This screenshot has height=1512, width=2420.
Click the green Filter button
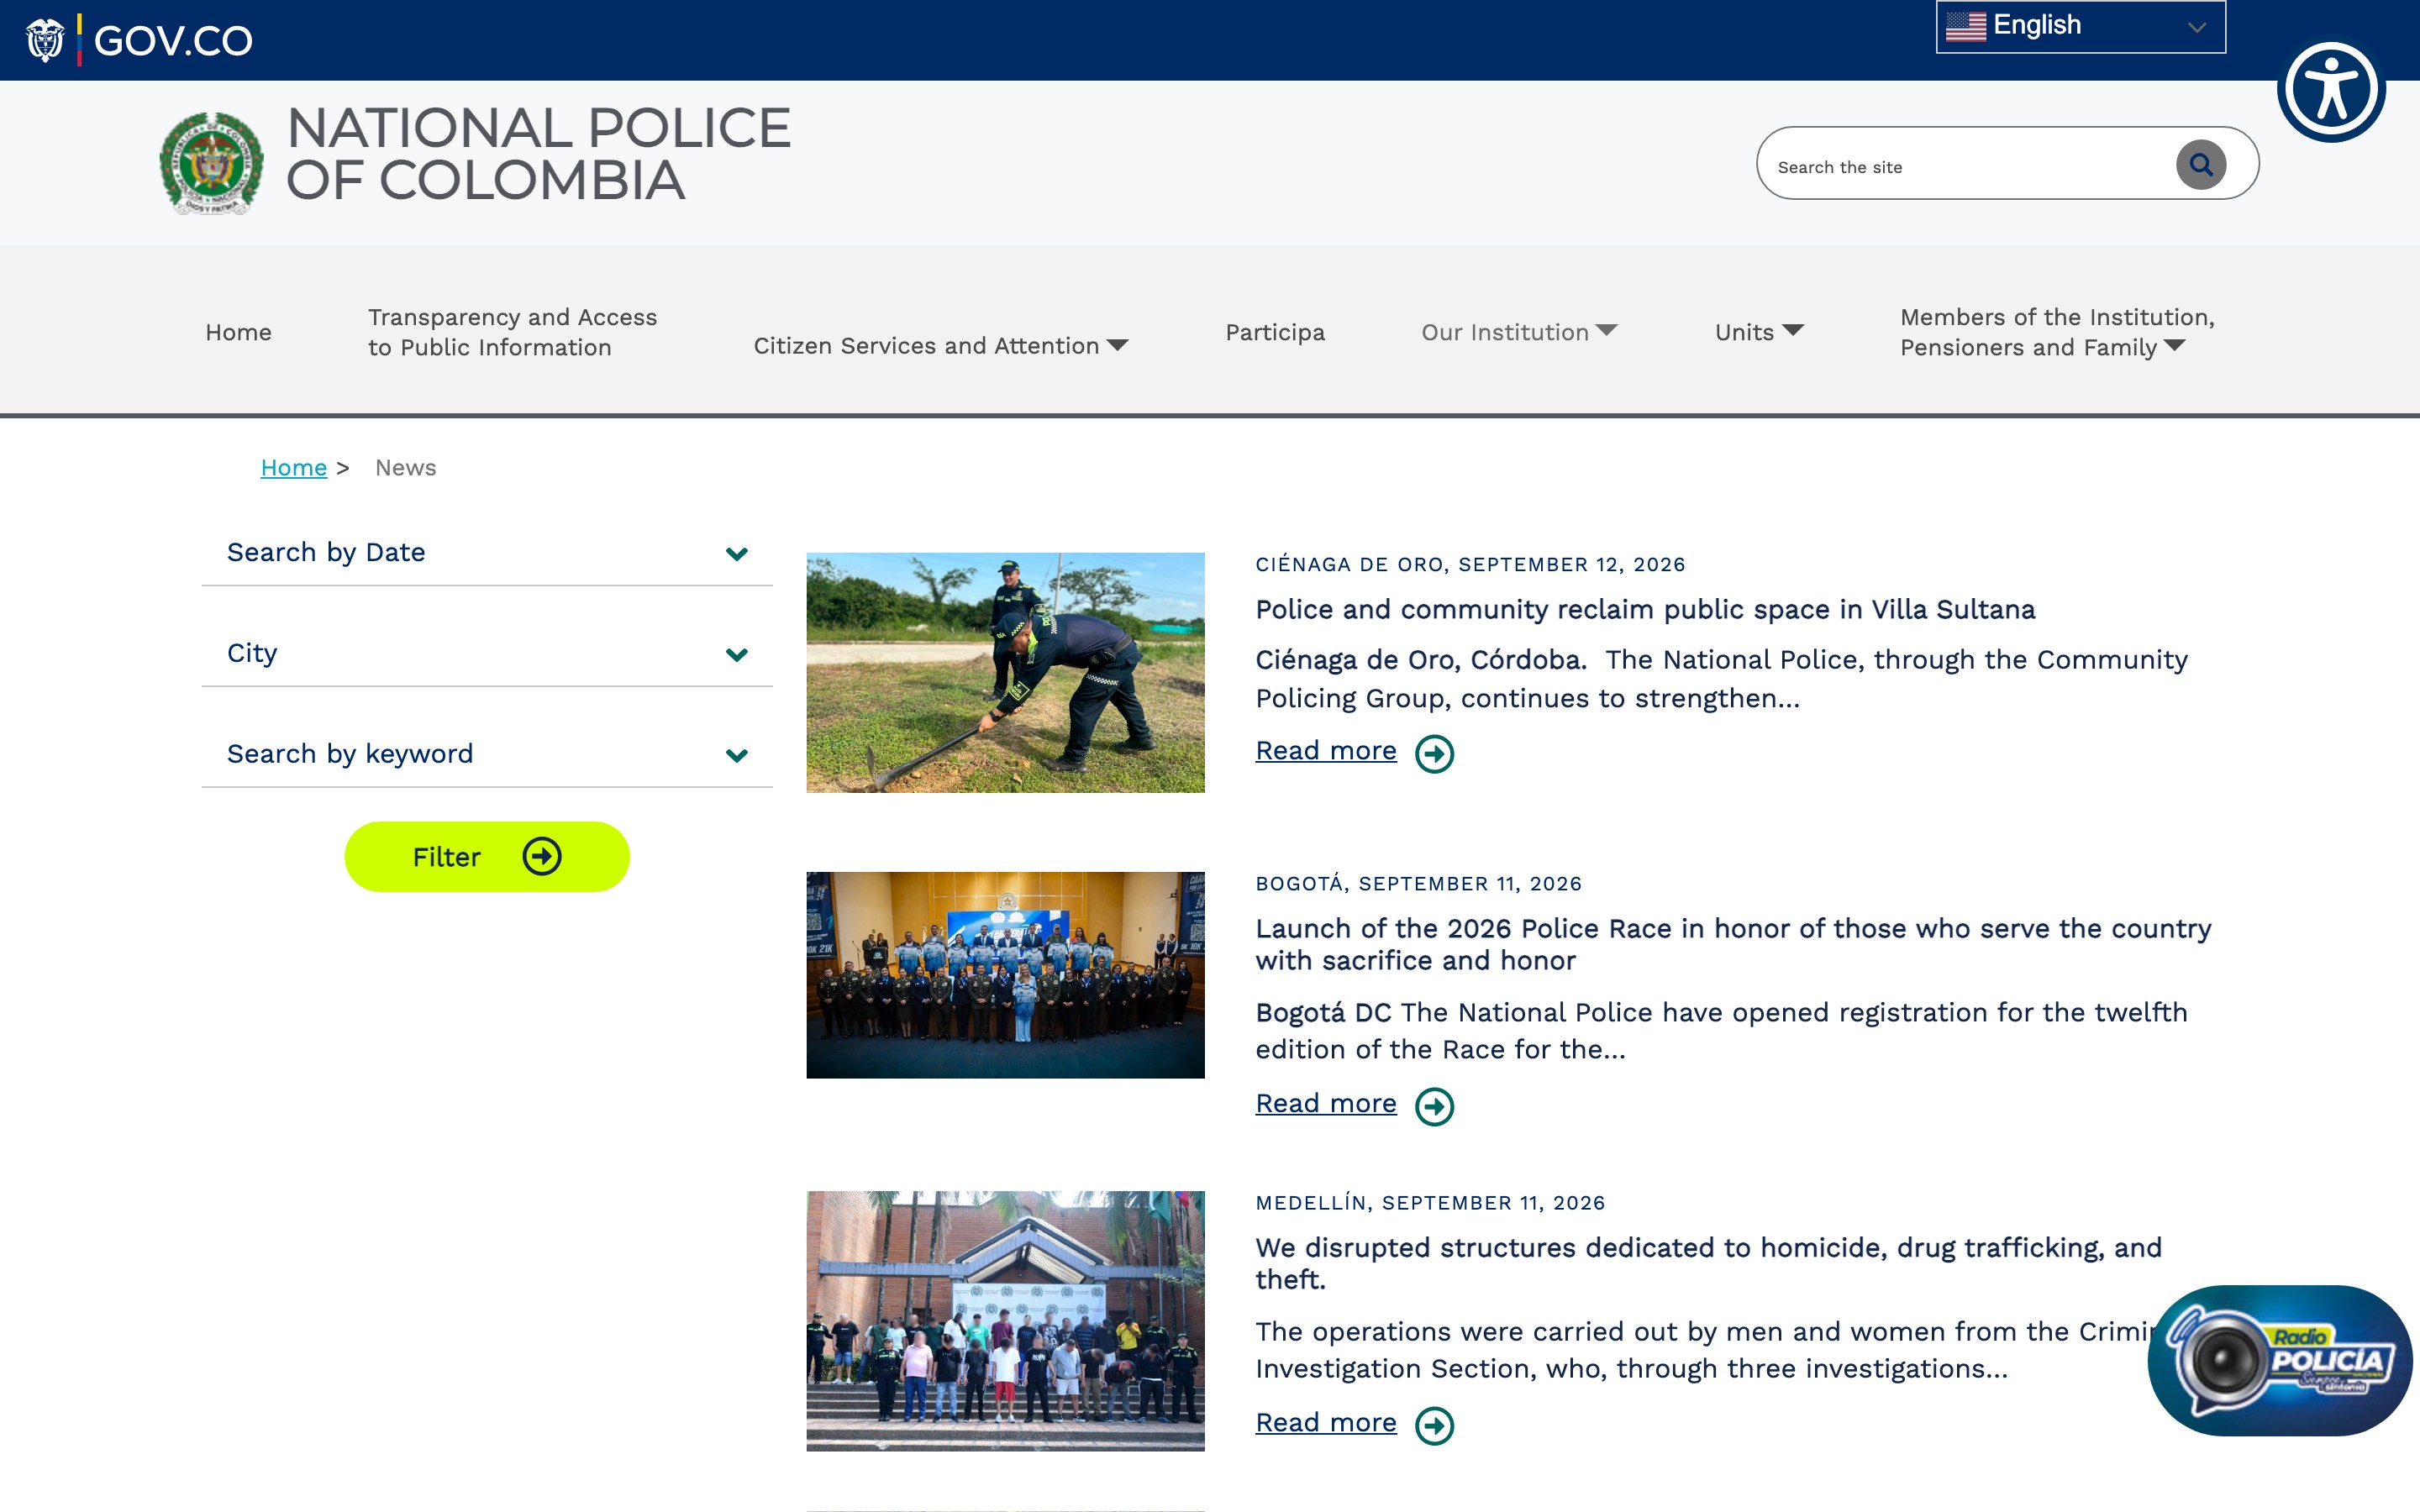click(x=487, y=857)
